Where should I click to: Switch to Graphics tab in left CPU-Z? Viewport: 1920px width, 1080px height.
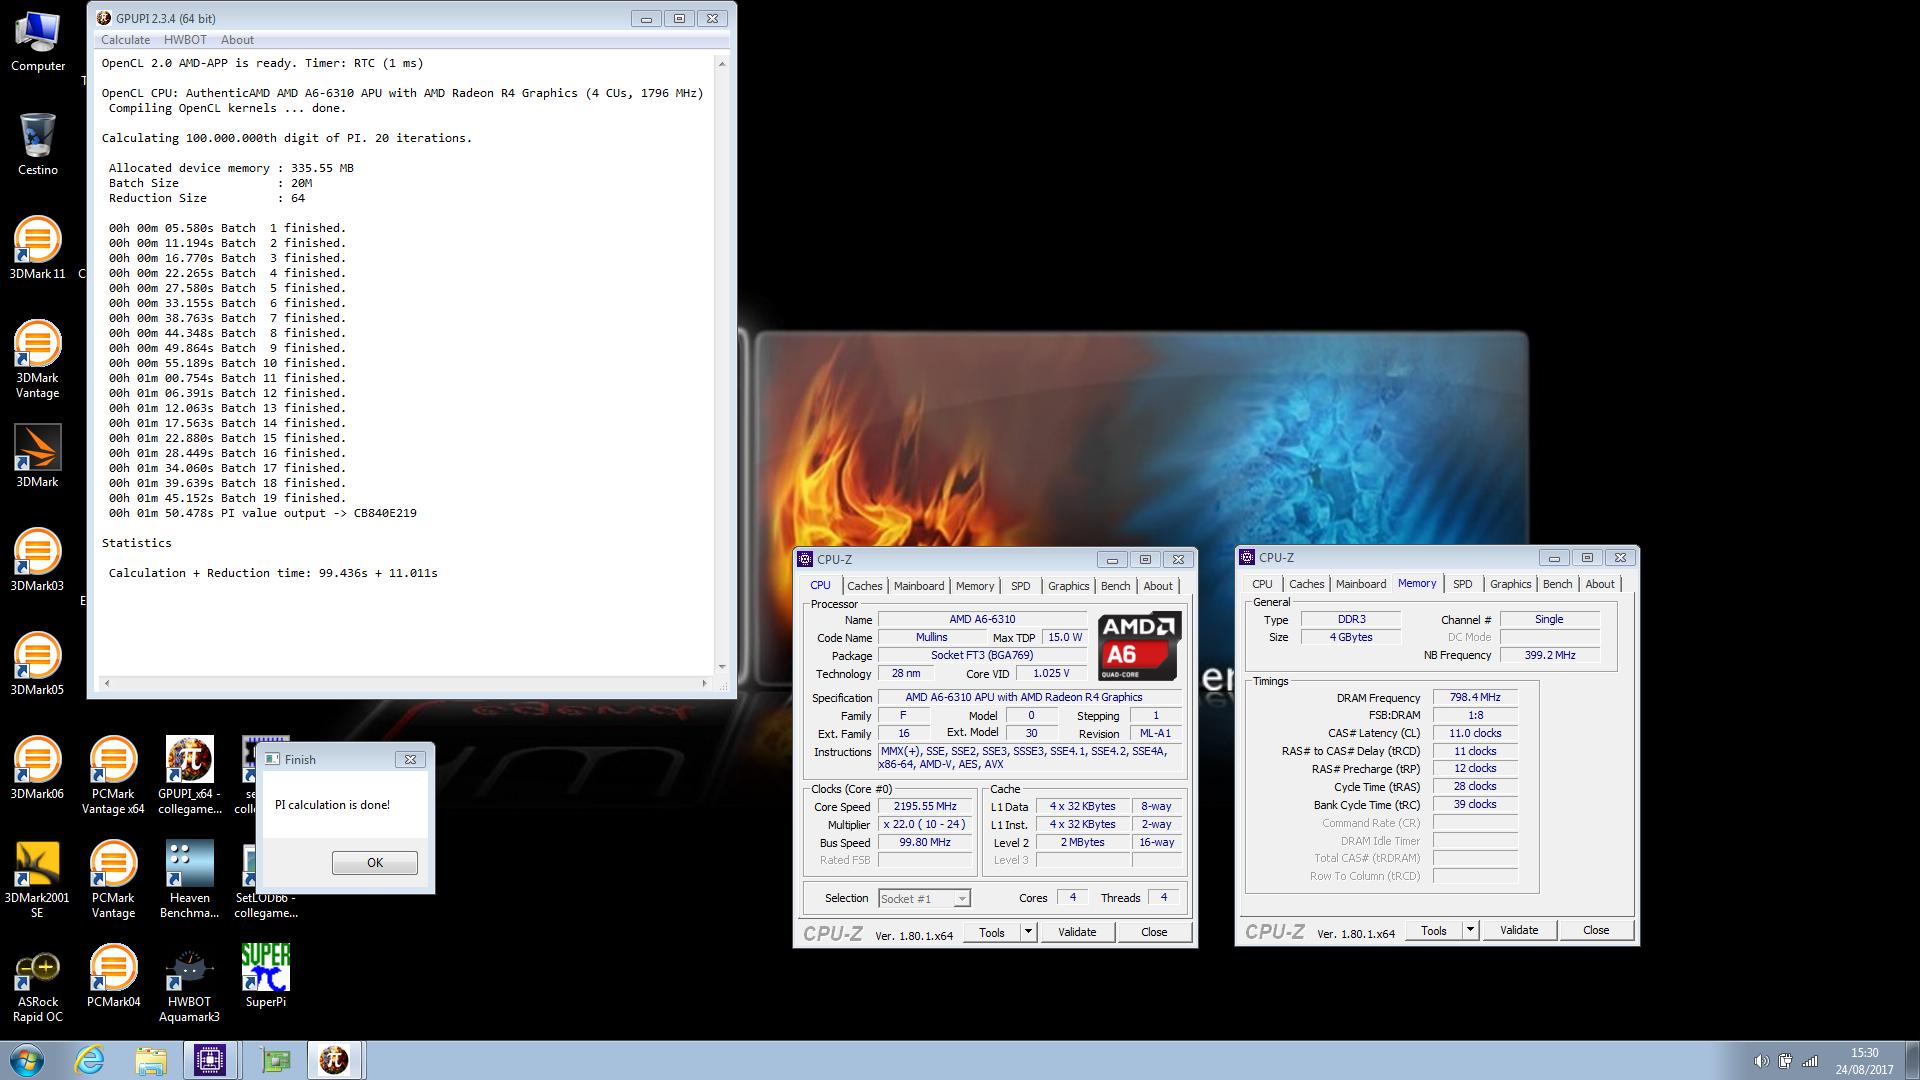(1068, 586)
